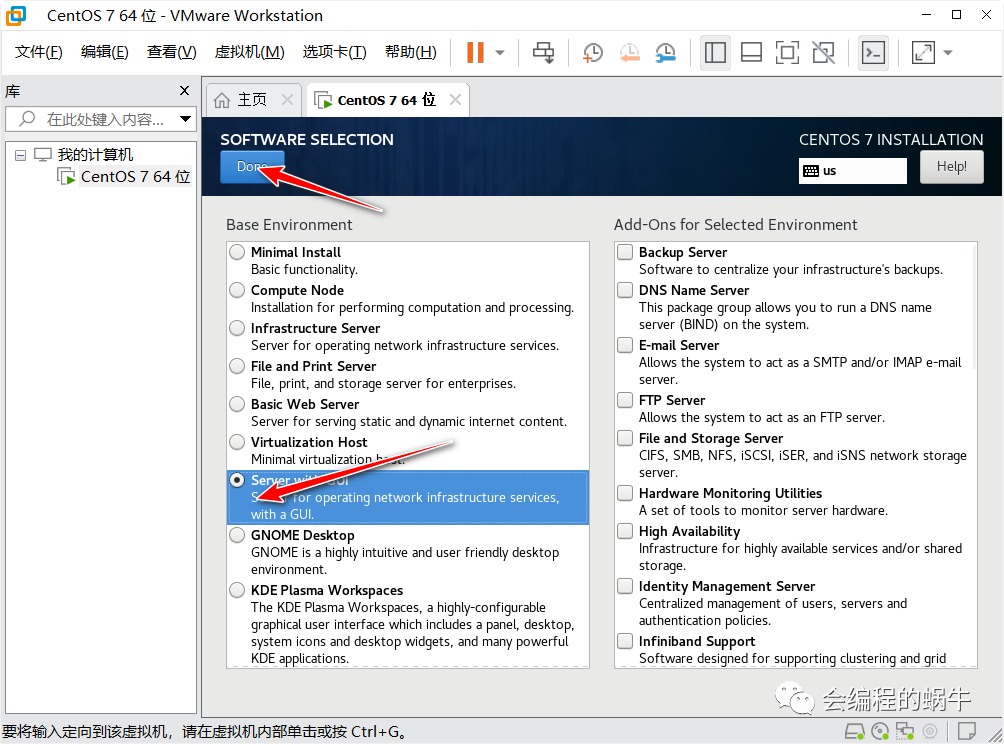Select the Basic Web Server radio button
Image resolution: width=1004 pixels, height=744 pixels.
tap(237, 404)
